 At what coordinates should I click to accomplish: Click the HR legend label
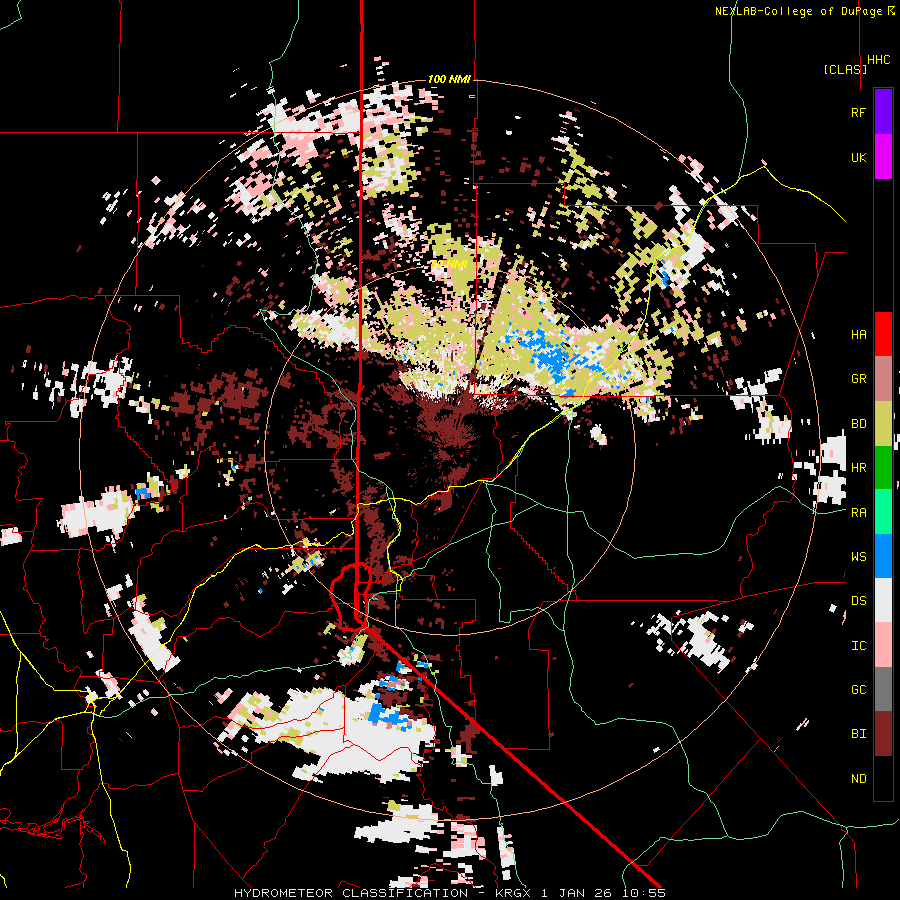pyautogui.click(x=858, y=468)
